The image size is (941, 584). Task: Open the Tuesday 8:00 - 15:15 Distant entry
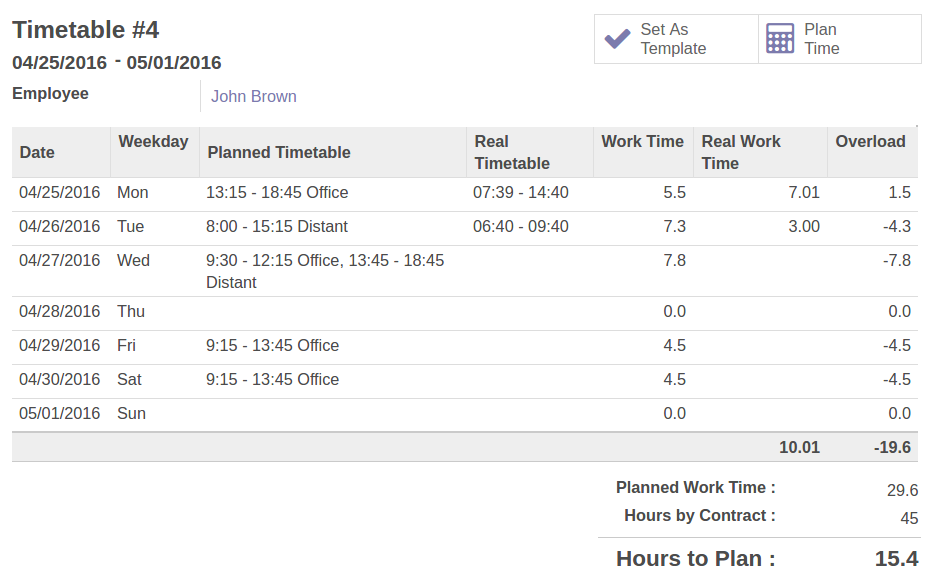pyautogui.click(x=277, y=227)
